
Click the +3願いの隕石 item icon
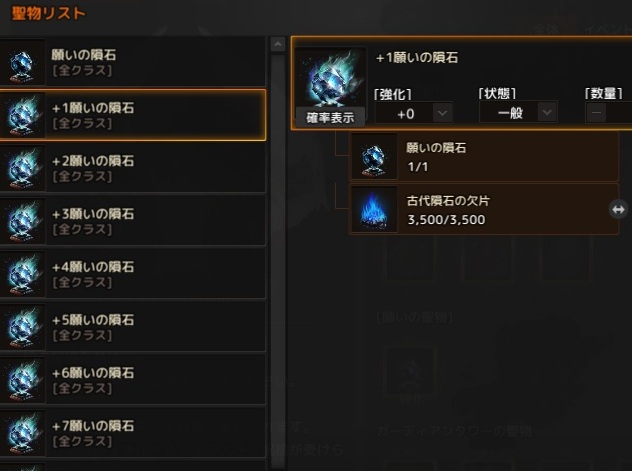click(22, 221)
